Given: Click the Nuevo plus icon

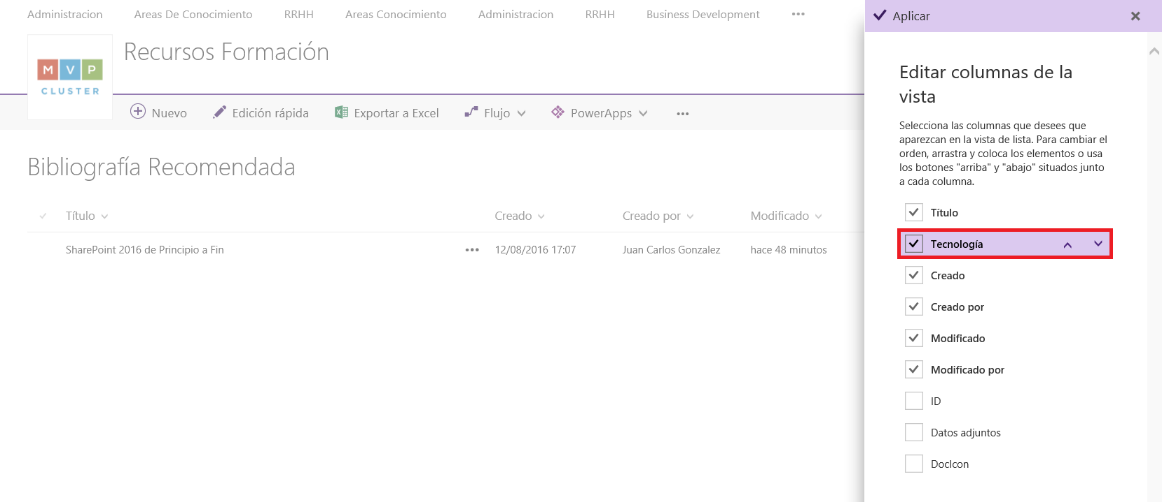Looking at the screenshot, I should pyautogui.click(x=138, y=113).
